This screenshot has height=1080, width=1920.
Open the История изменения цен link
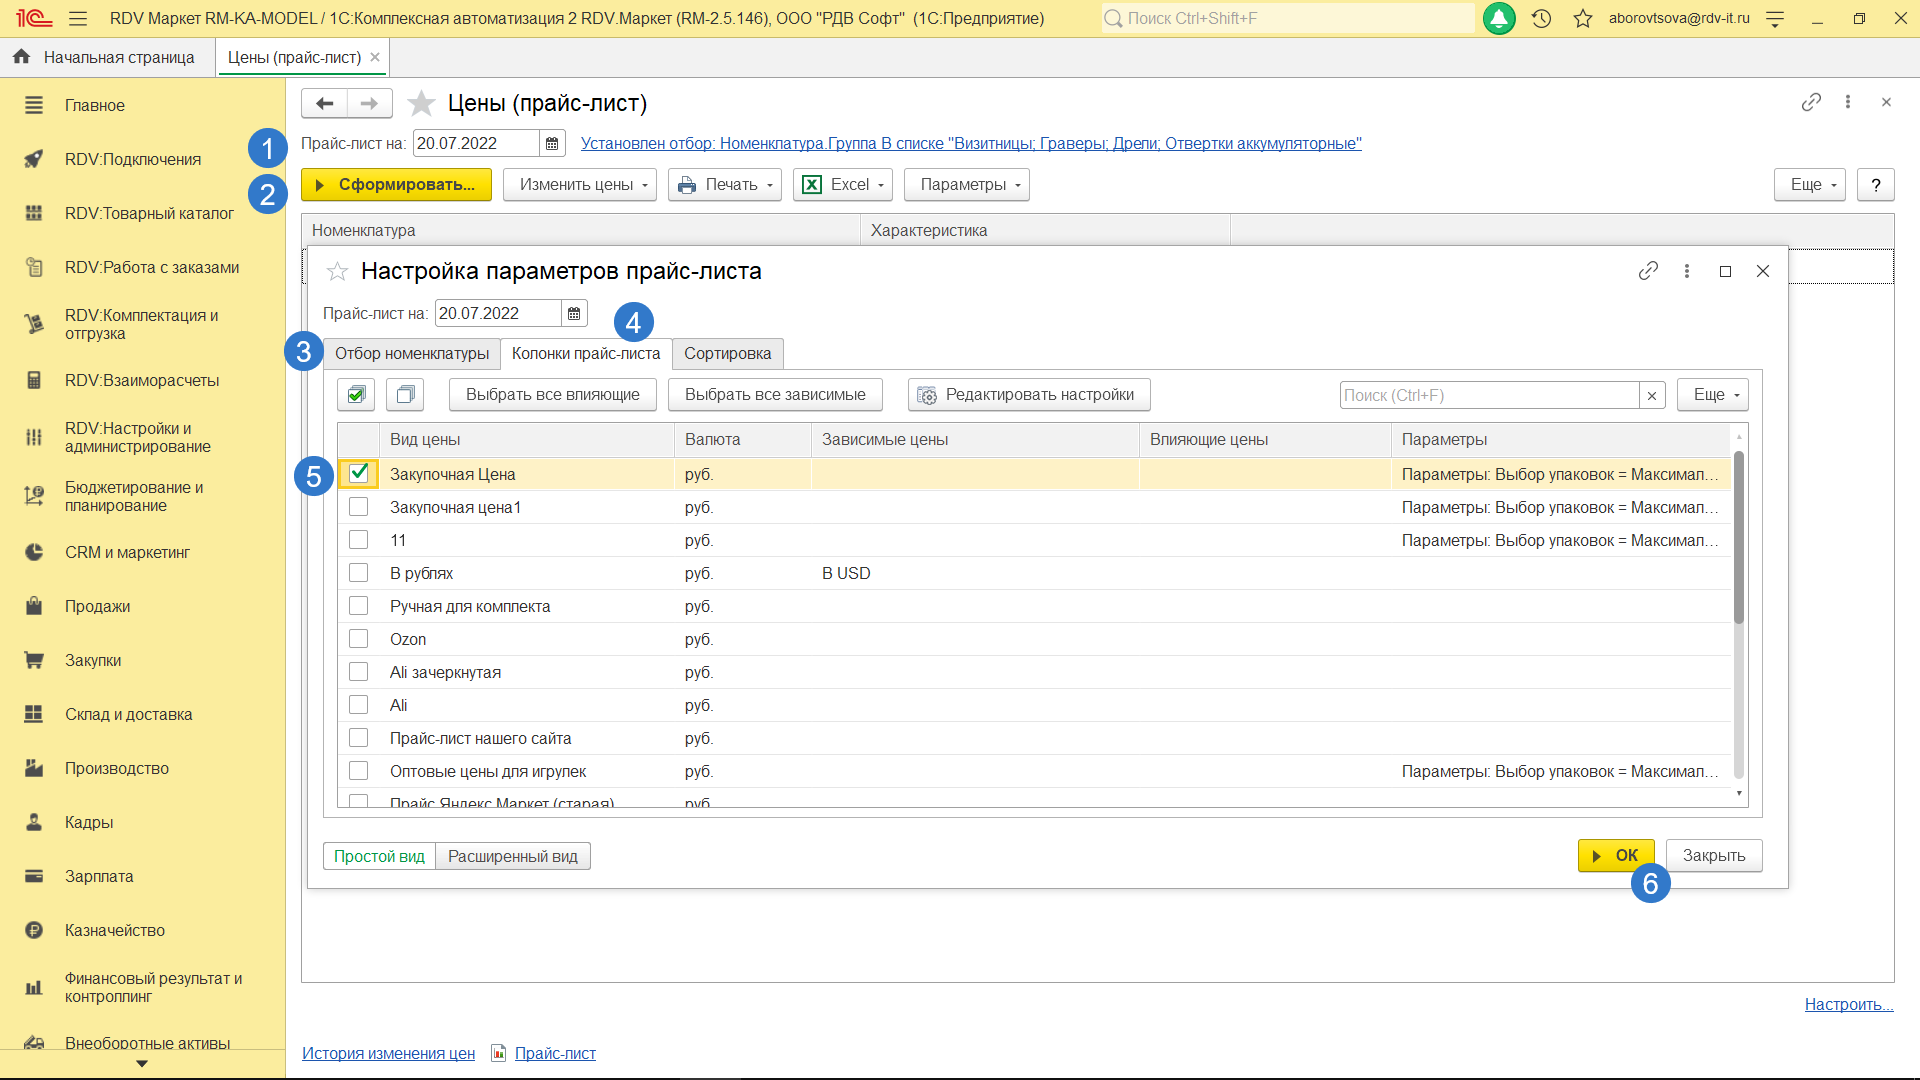[388, 1053]
